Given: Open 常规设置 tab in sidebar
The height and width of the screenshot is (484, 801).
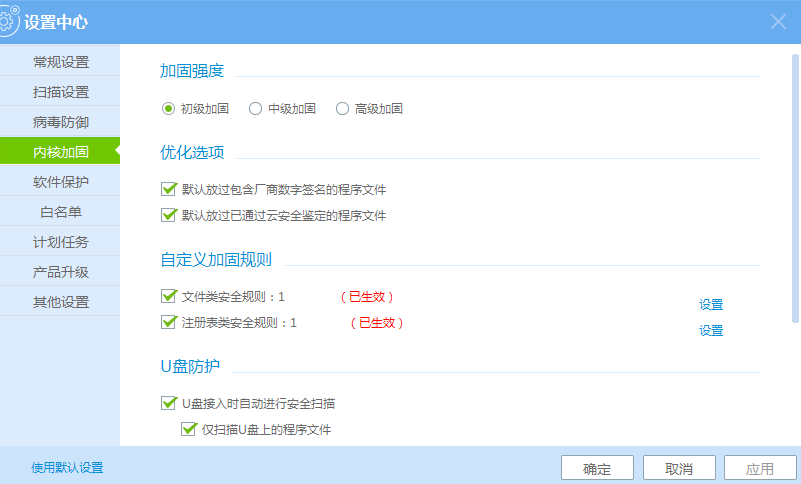Looking at the screenshot, I should point(60,62).
